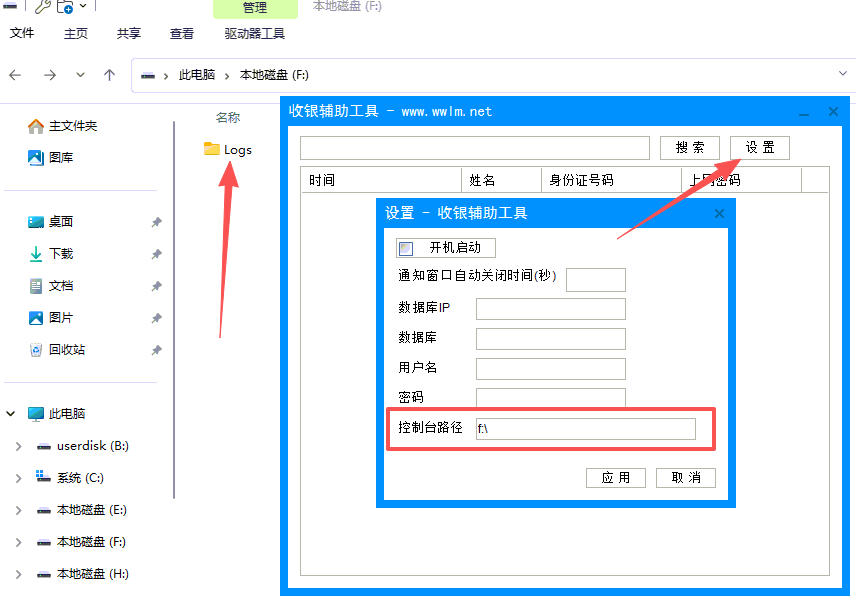The height and width of the screenshot is (602, 856).
Task: Collapse the 此电脑 tree node
Action: pos(12,414)
